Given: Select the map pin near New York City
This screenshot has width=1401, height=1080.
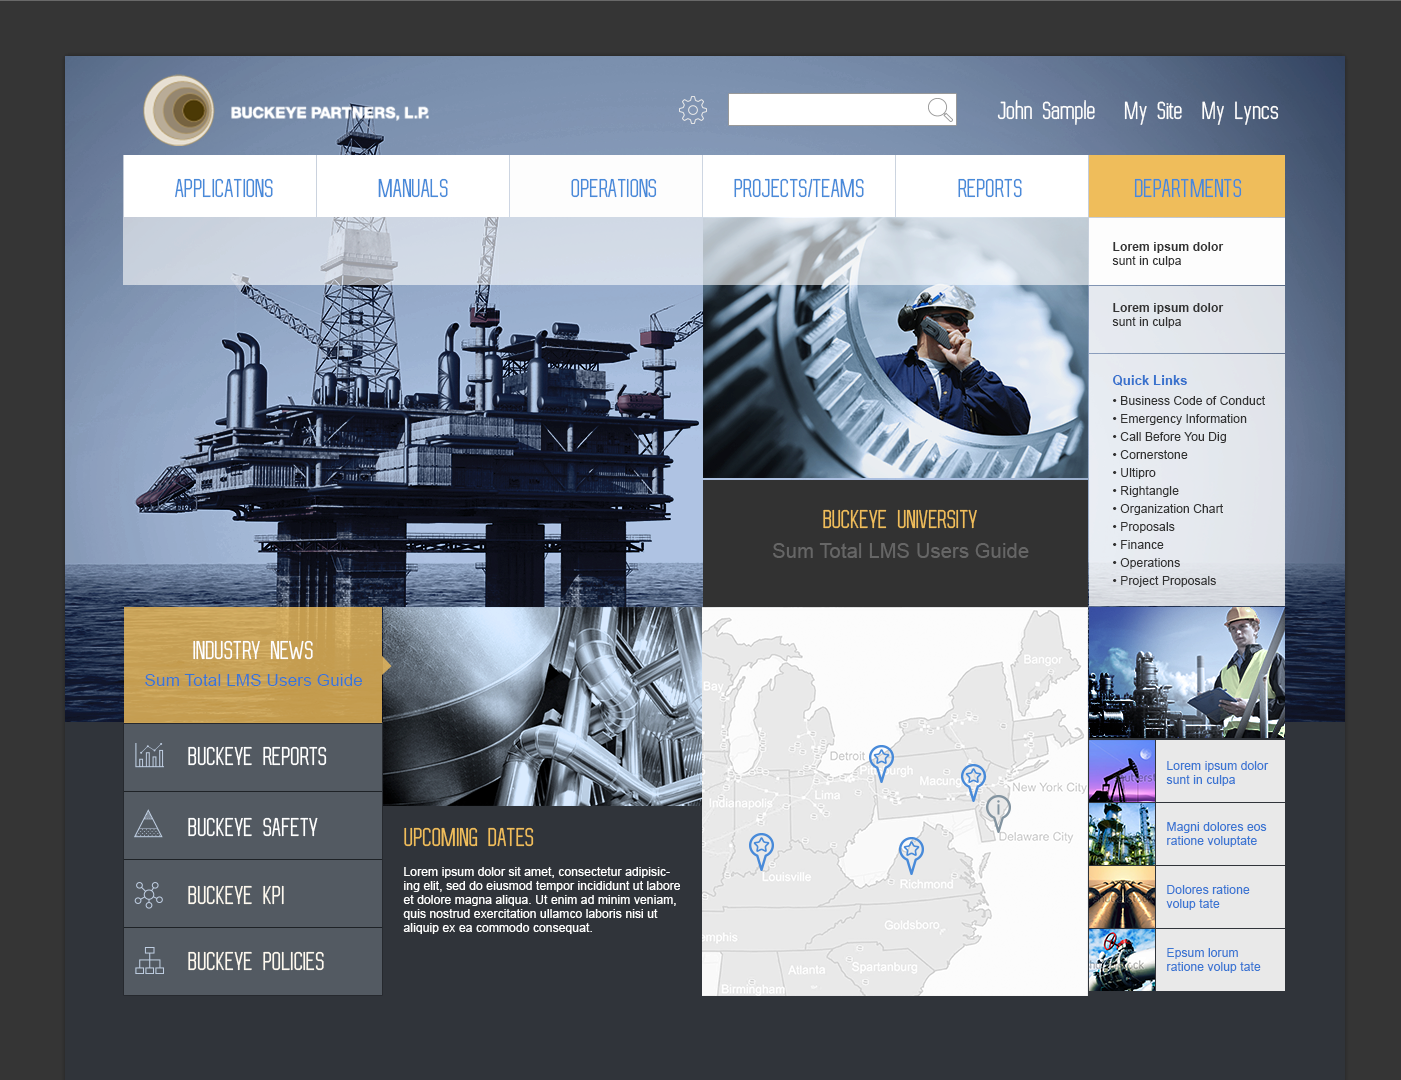Looking at the screenshot, I should point(973,781).
